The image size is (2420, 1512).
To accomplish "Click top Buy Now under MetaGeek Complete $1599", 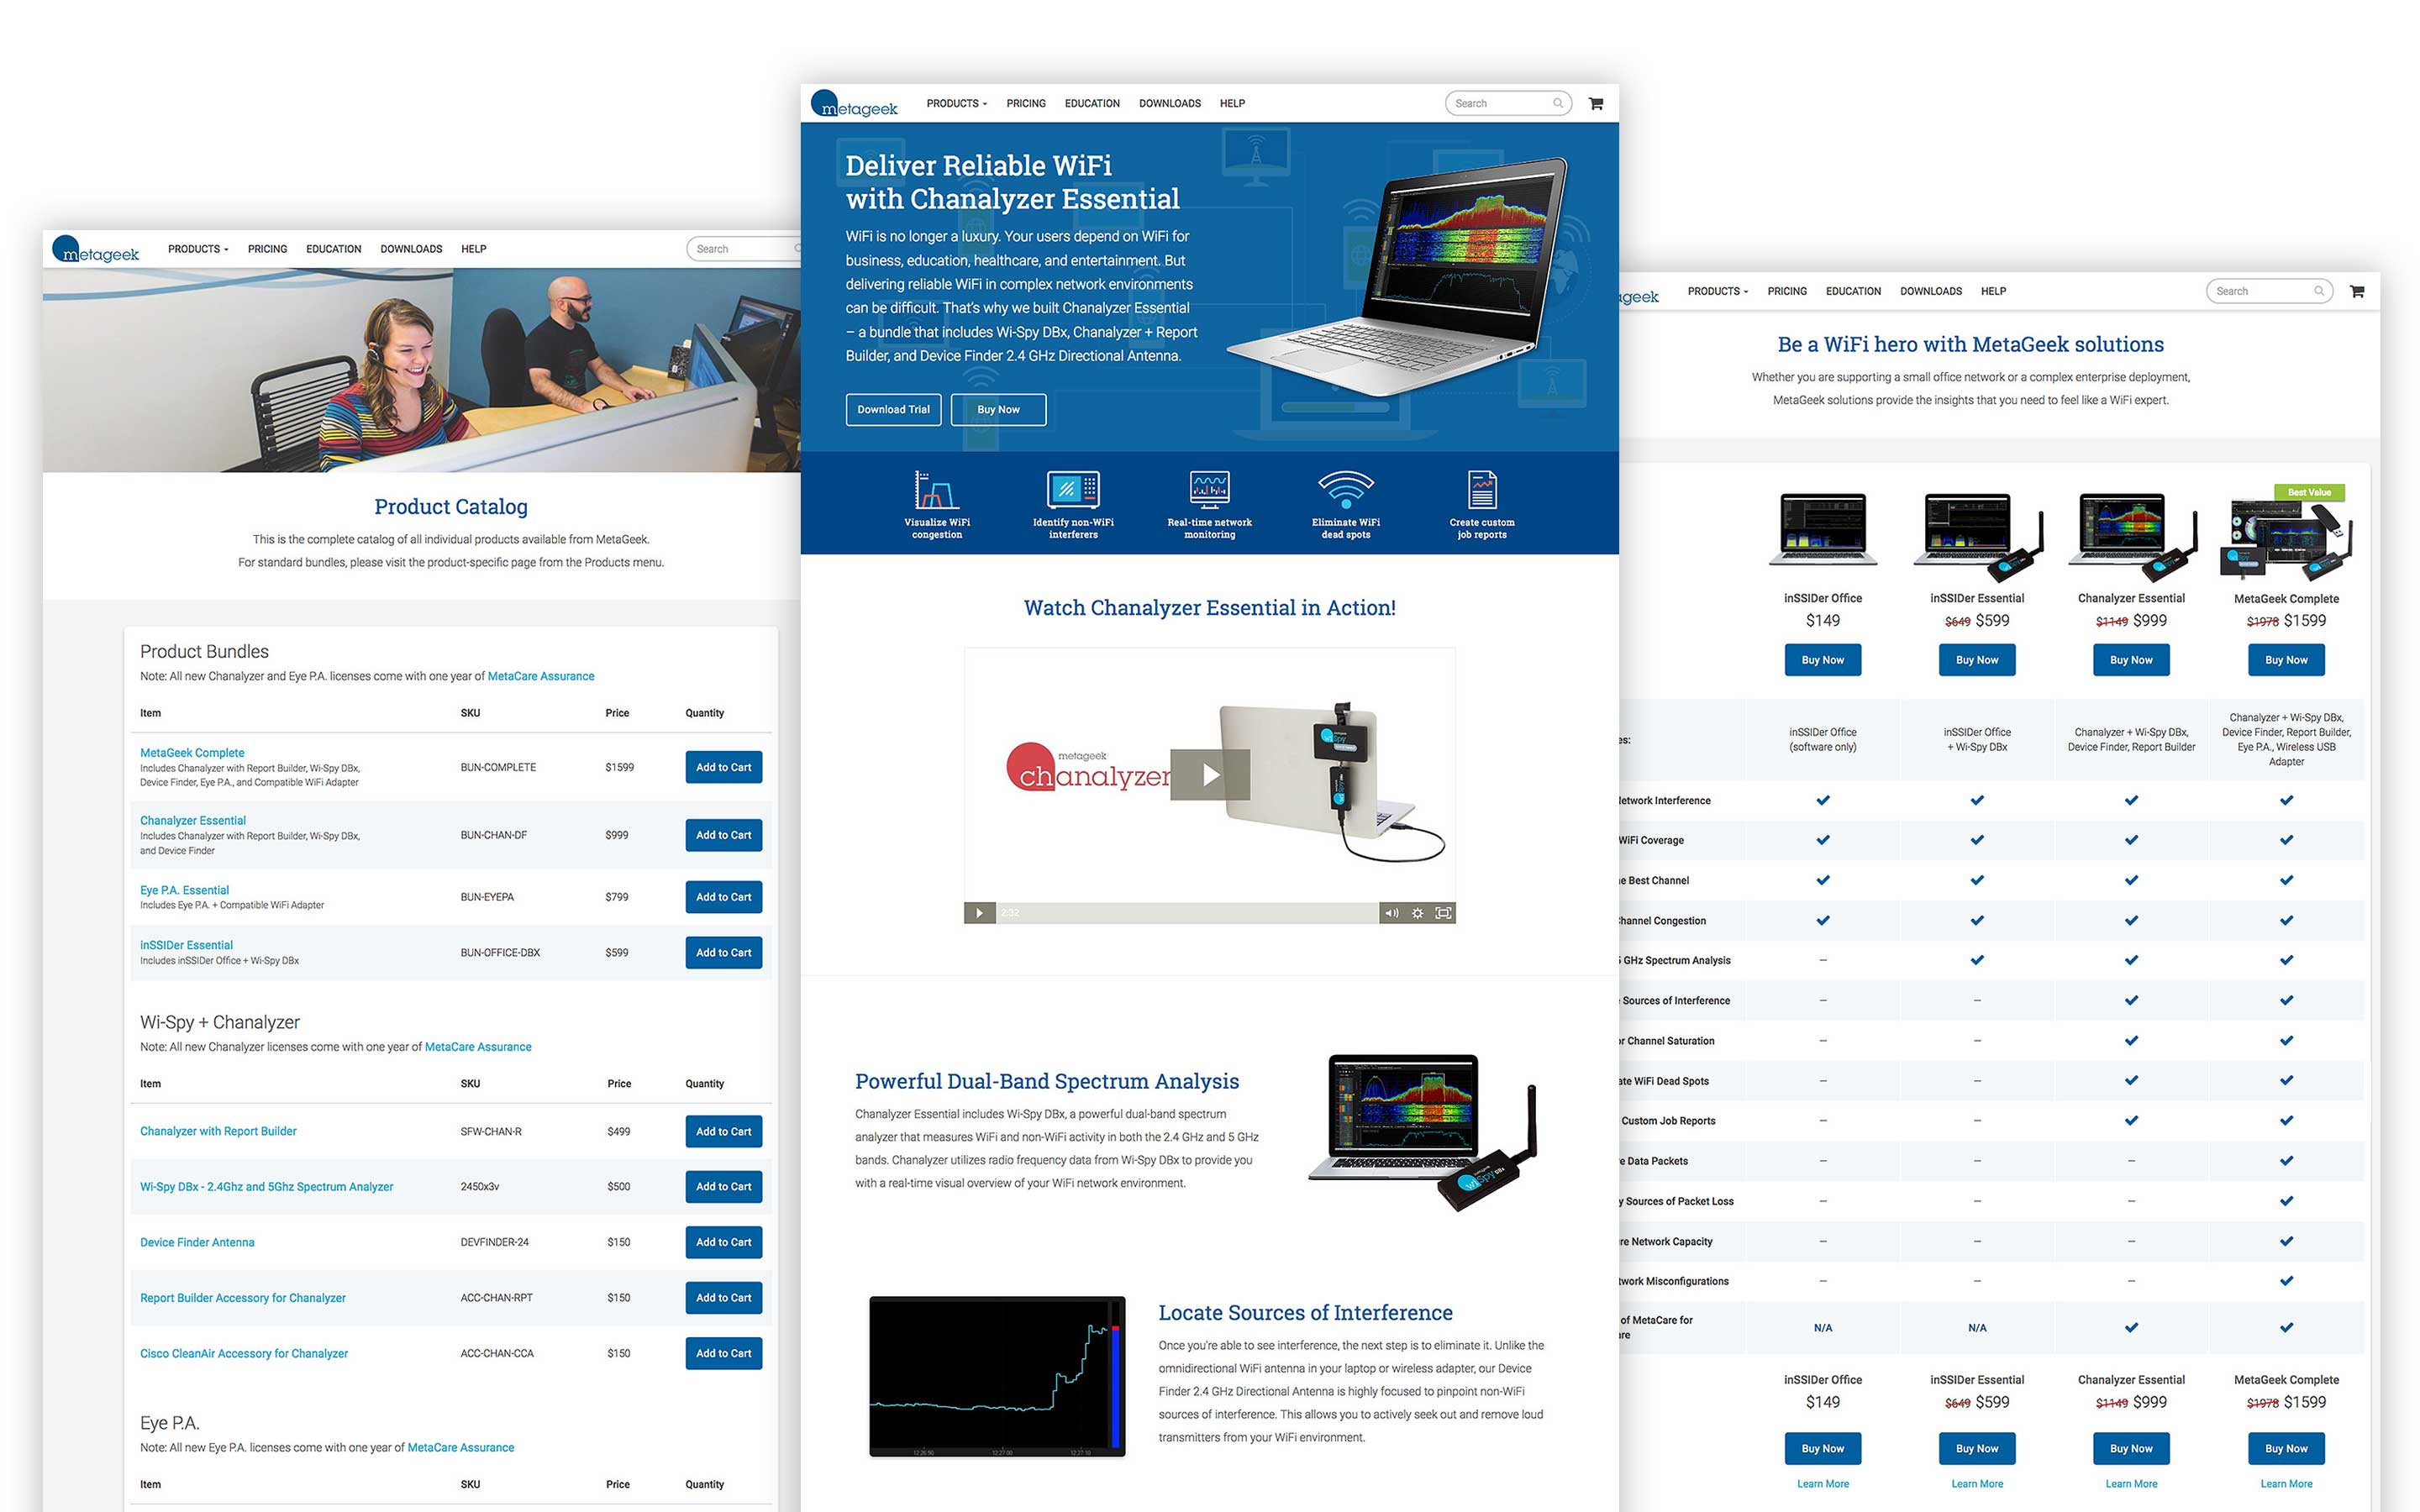I will click(2286, 660).
